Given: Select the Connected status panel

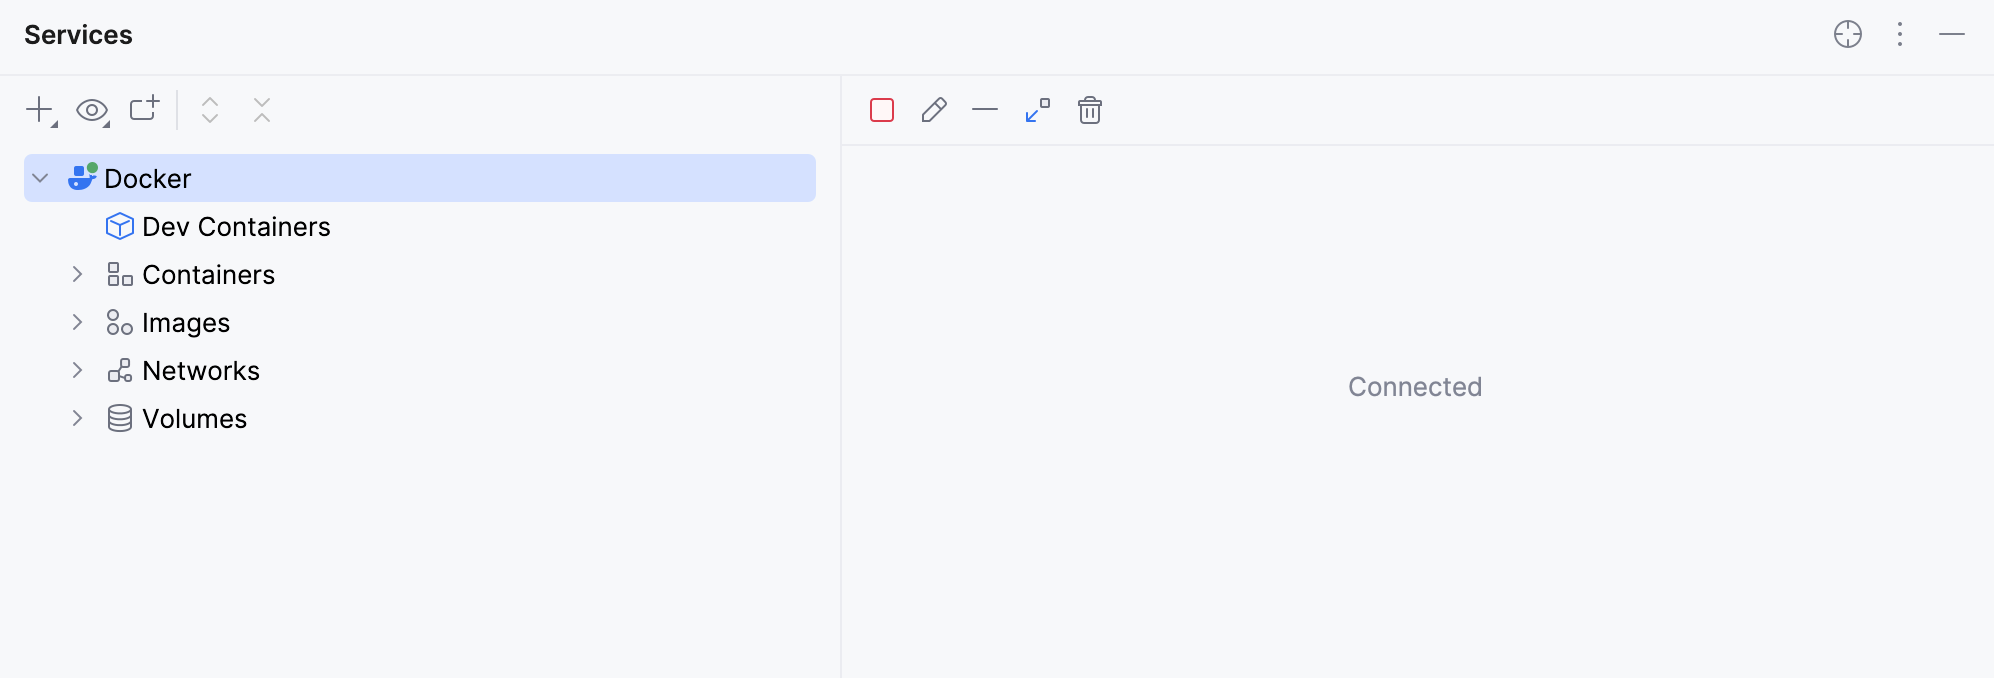Looking at the screenshot, I should pos(1414,387).
